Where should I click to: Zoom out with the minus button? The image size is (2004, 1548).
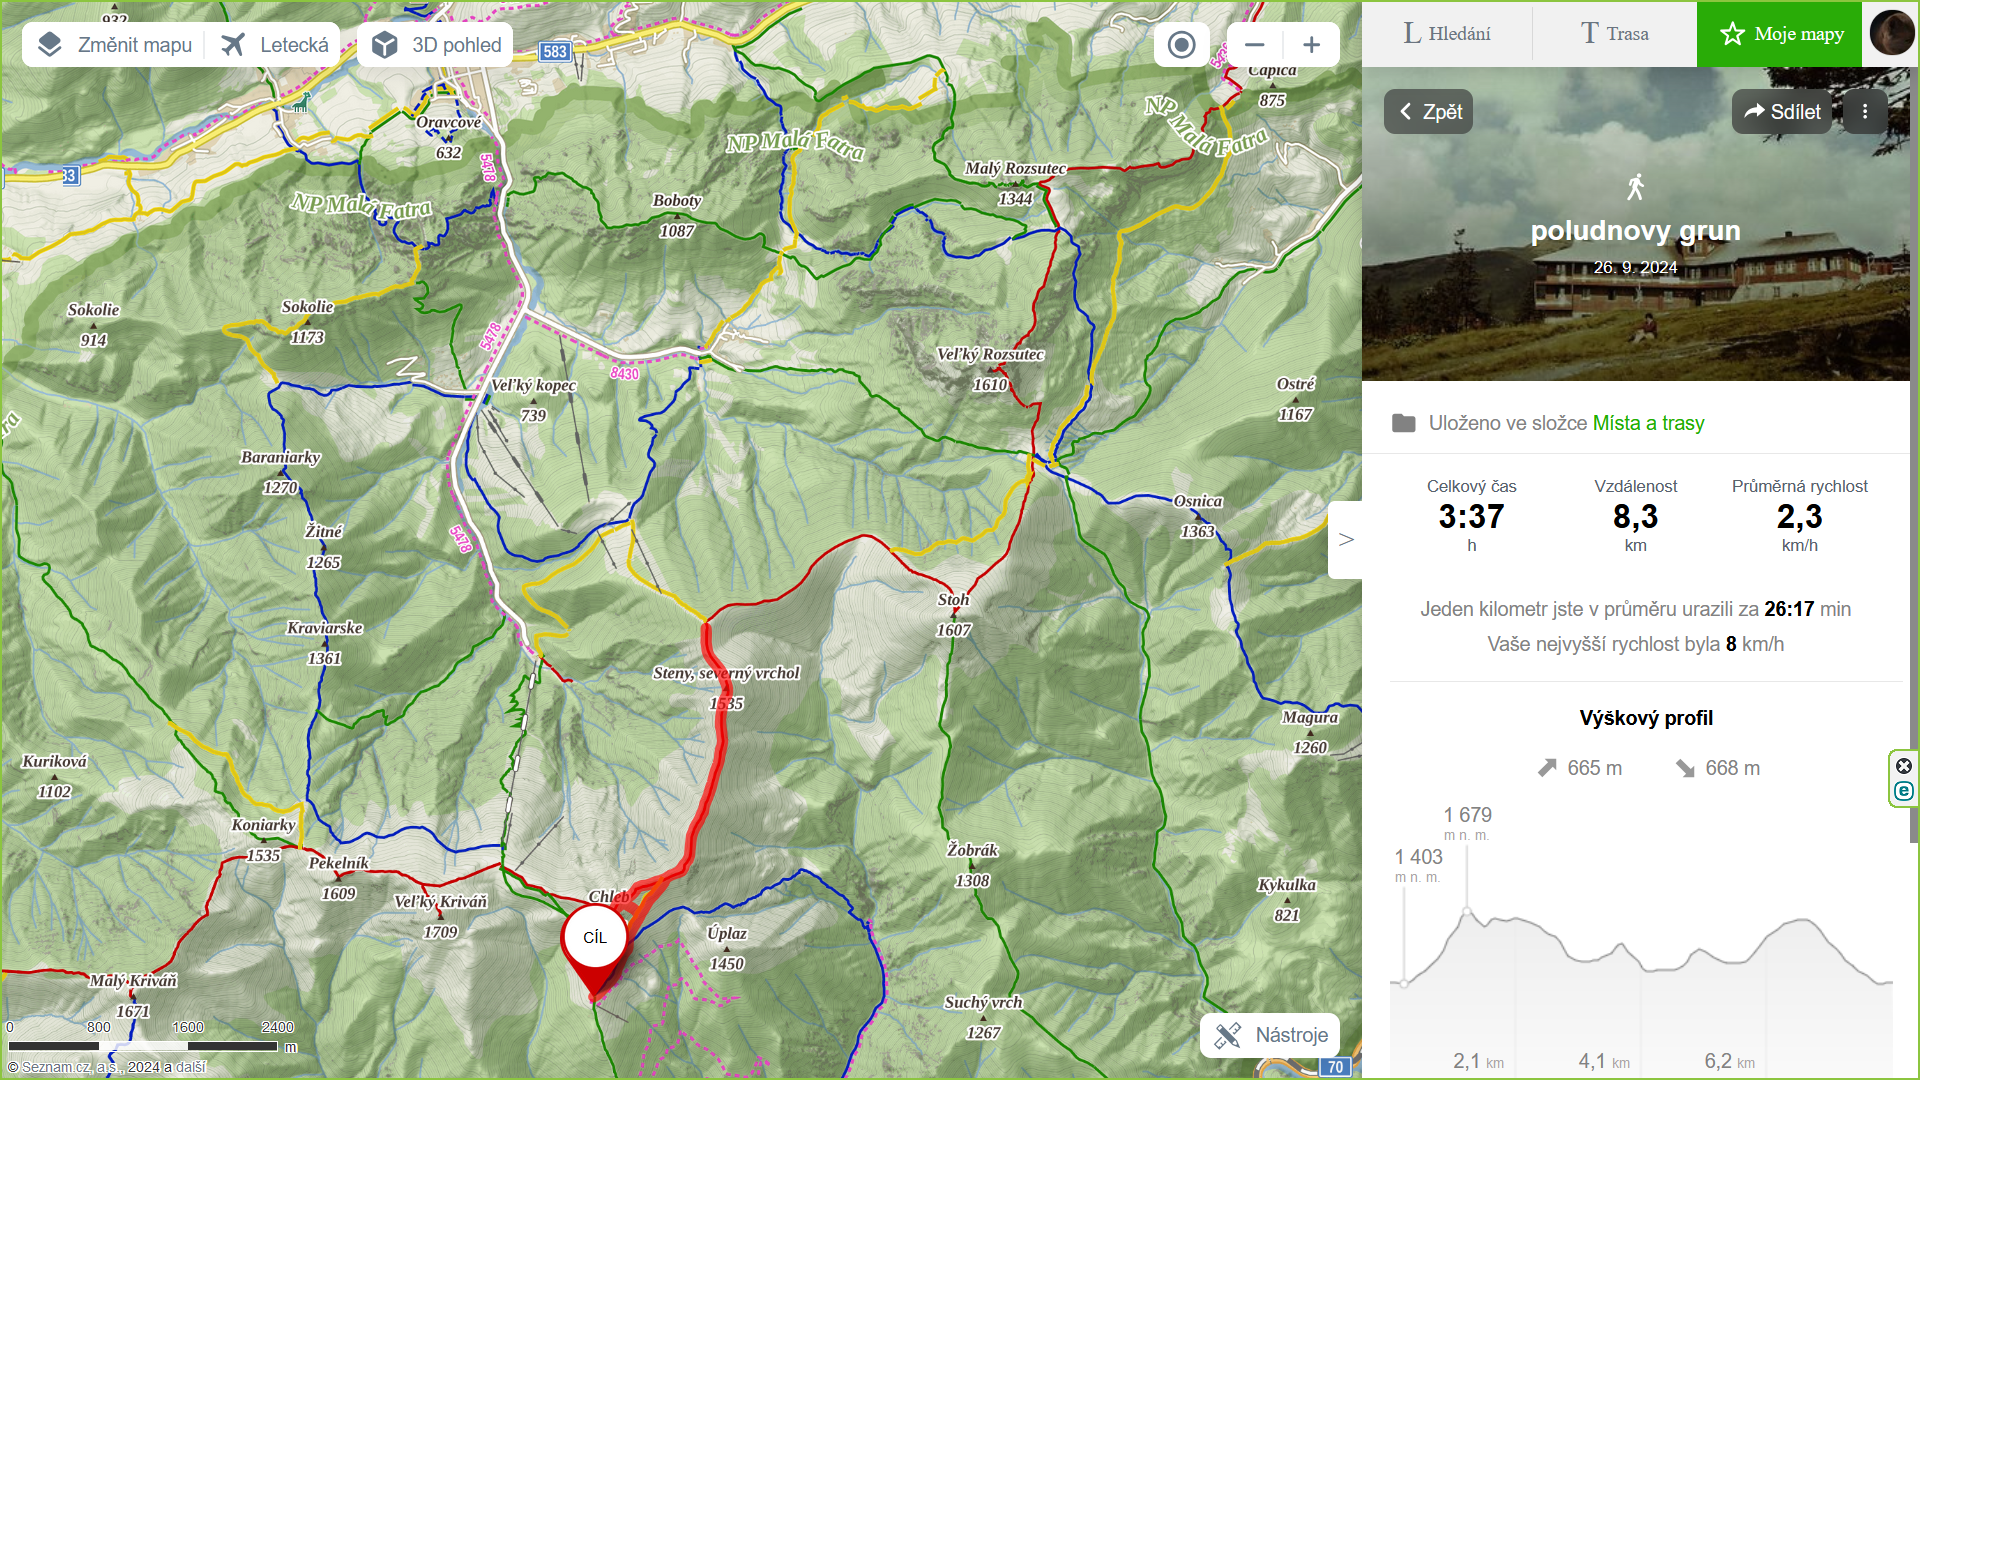[x=1255, y=45]
